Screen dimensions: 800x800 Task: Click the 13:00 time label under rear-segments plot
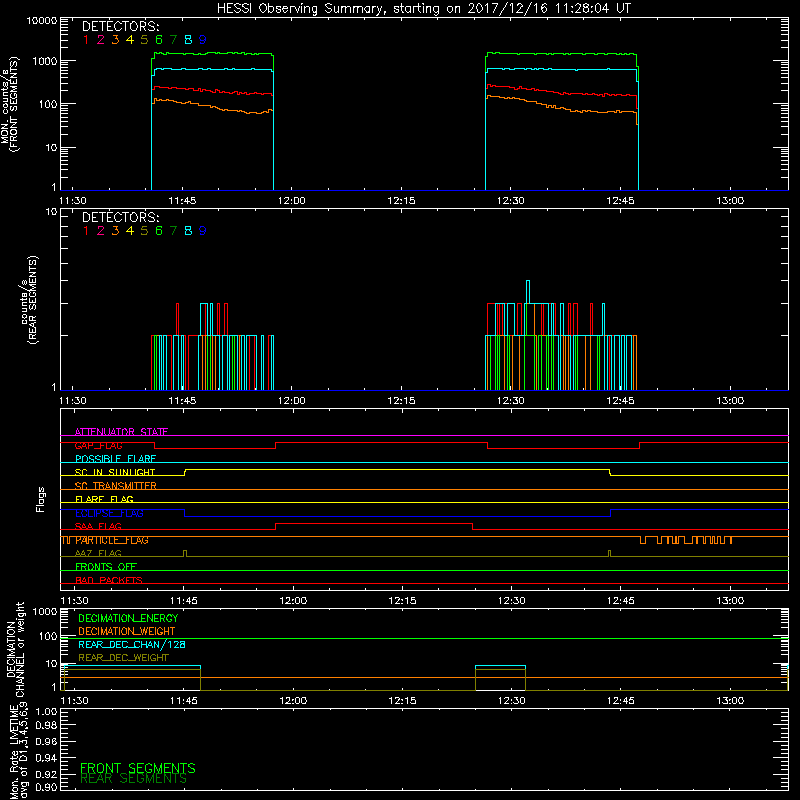point(730,401)
